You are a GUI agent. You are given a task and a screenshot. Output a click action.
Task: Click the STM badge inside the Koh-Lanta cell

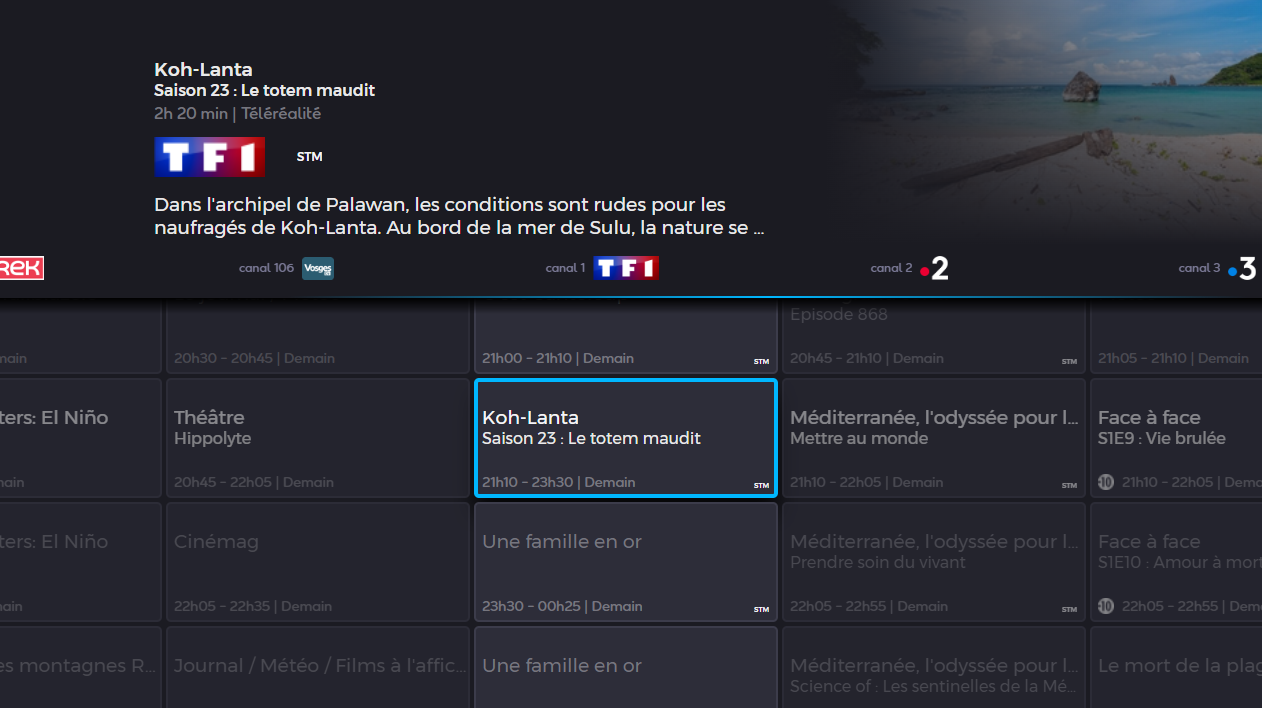tap(761, 483)
